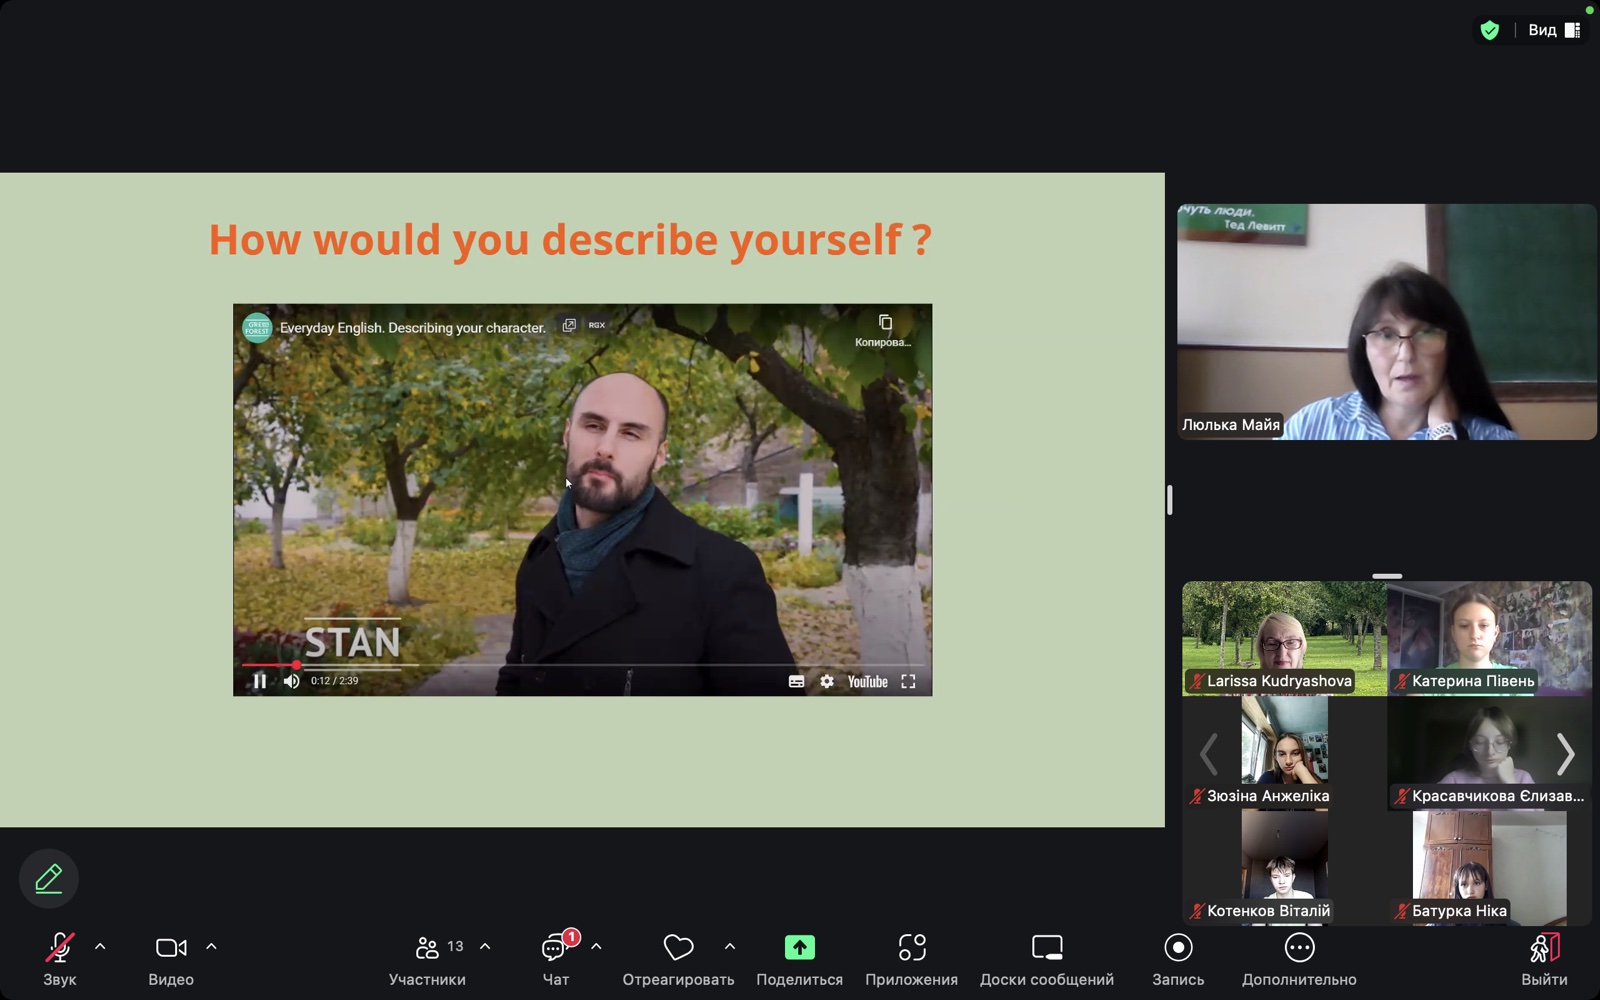Show next page of participant thumbnails
1600x1000 pixels.
1565,754
